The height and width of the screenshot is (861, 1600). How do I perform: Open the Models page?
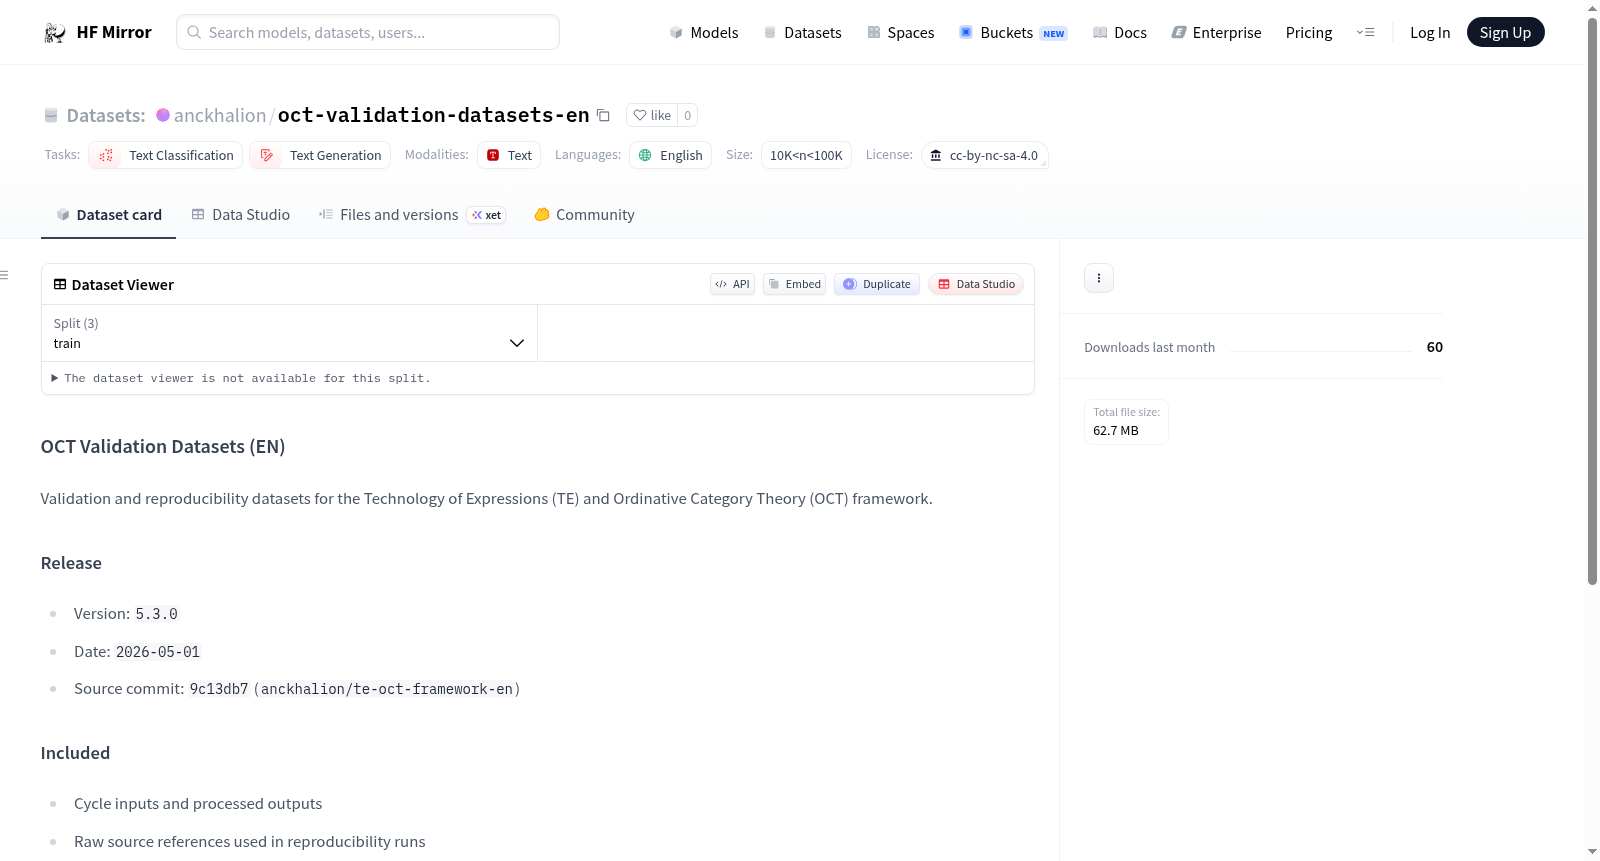pyautogui.click(x=704, y=33)
